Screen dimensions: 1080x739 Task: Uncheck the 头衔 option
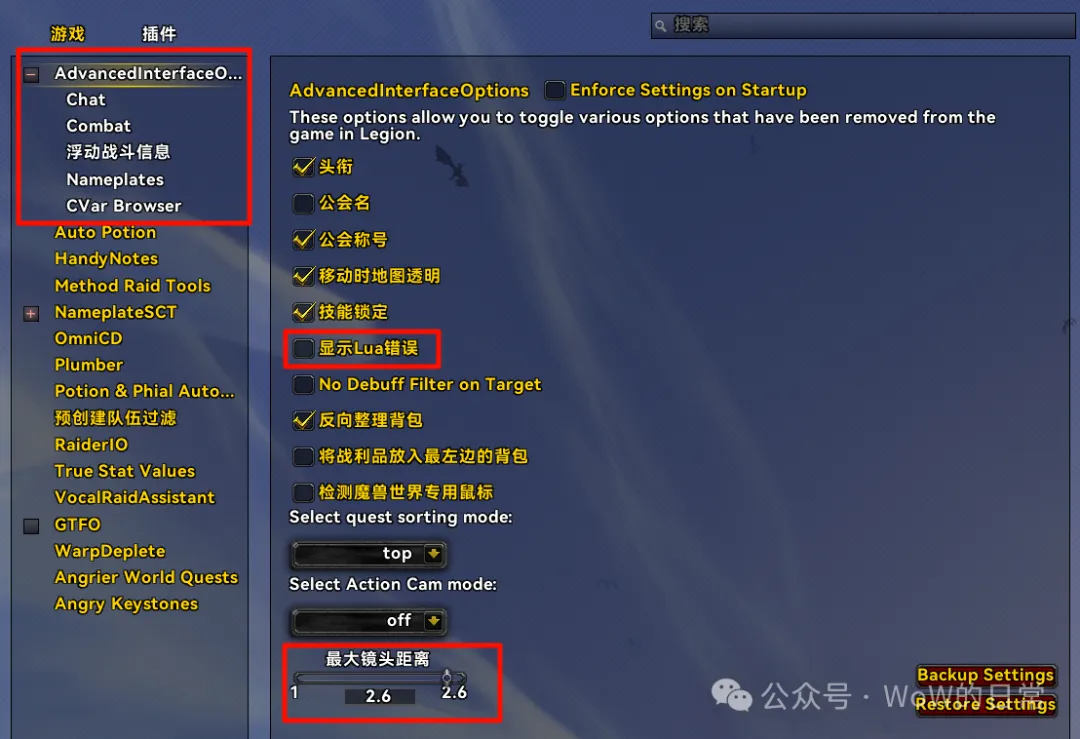coord(303,167)
